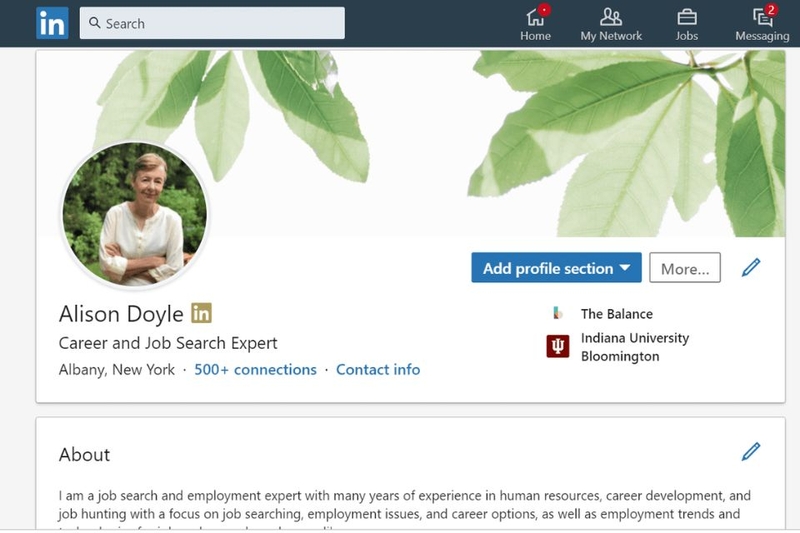This screenshot has width=800, height=533.
Task: Click the More... button
Action: pyautogui.click(x=685, y=268)
